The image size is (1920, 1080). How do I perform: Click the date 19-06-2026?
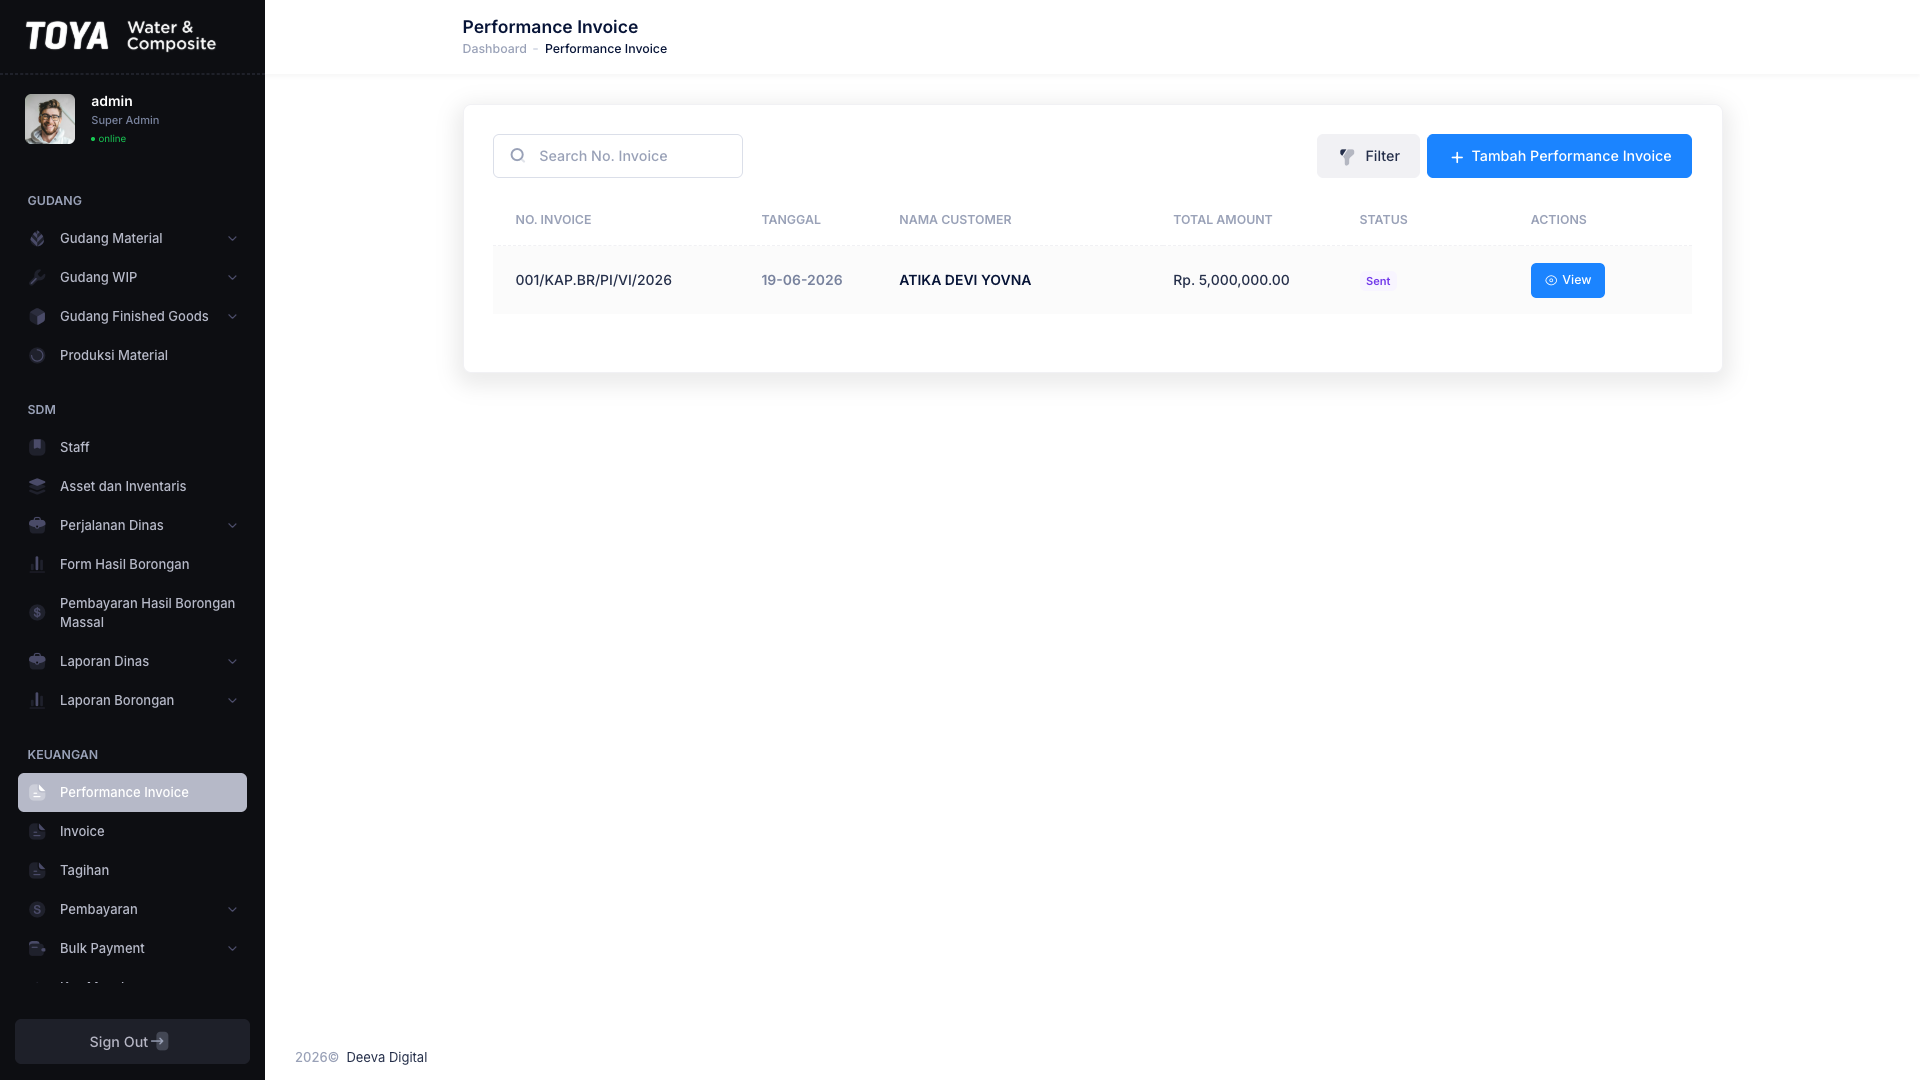(x=801, y=280)
